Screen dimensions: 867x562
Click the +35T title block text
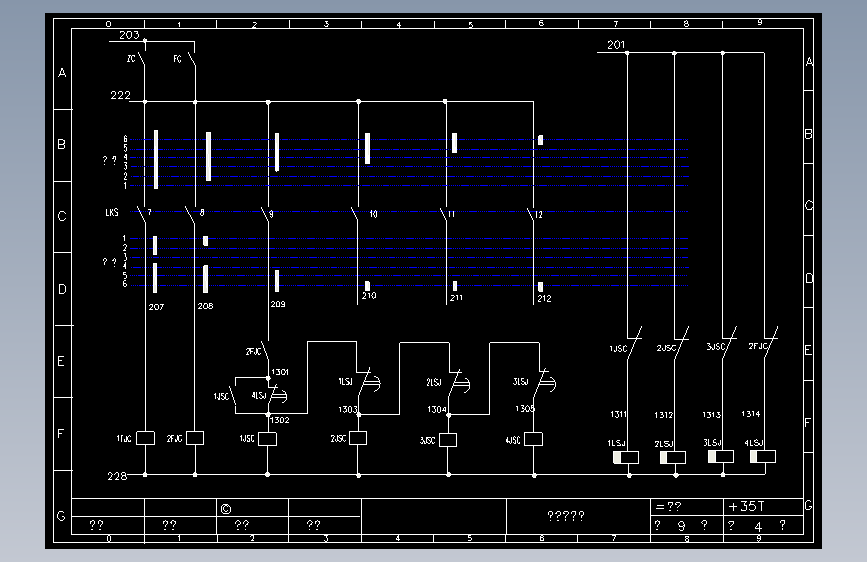click(746, 507)
